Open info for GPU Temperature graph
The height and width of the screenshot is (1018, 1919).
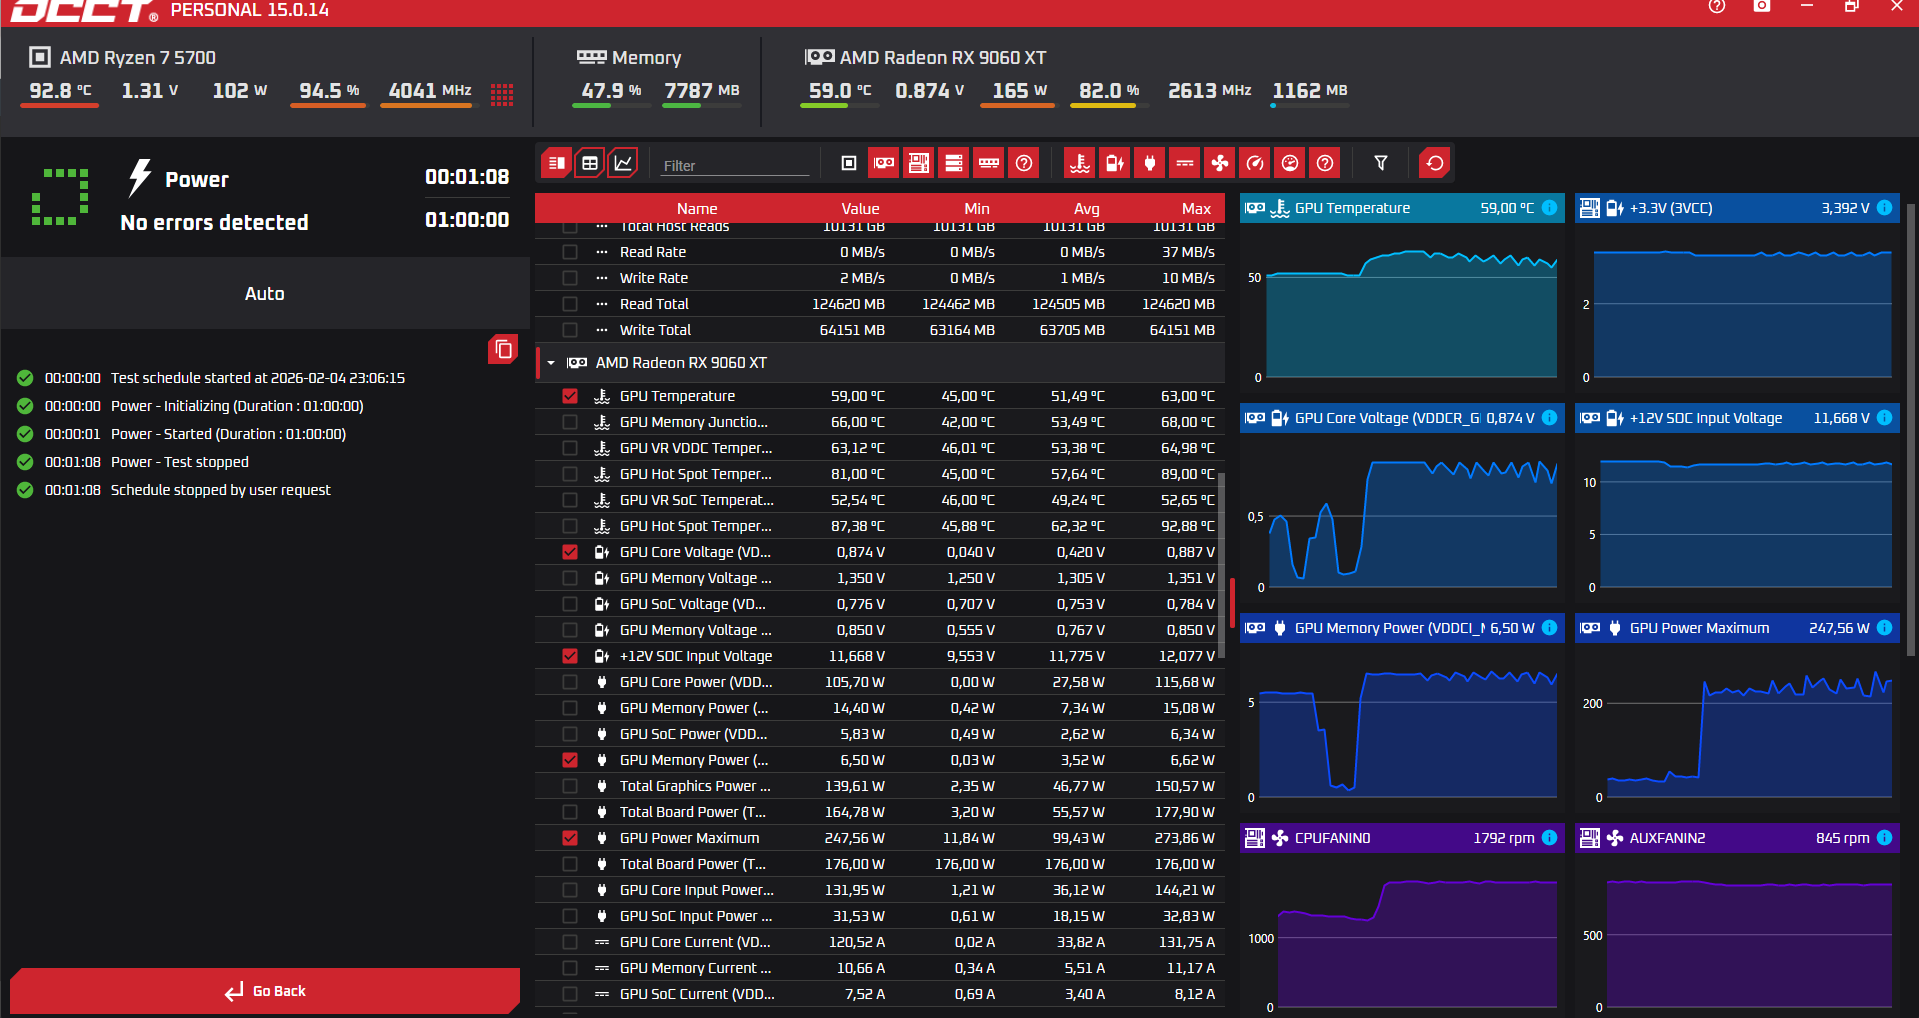[1549, 208]
